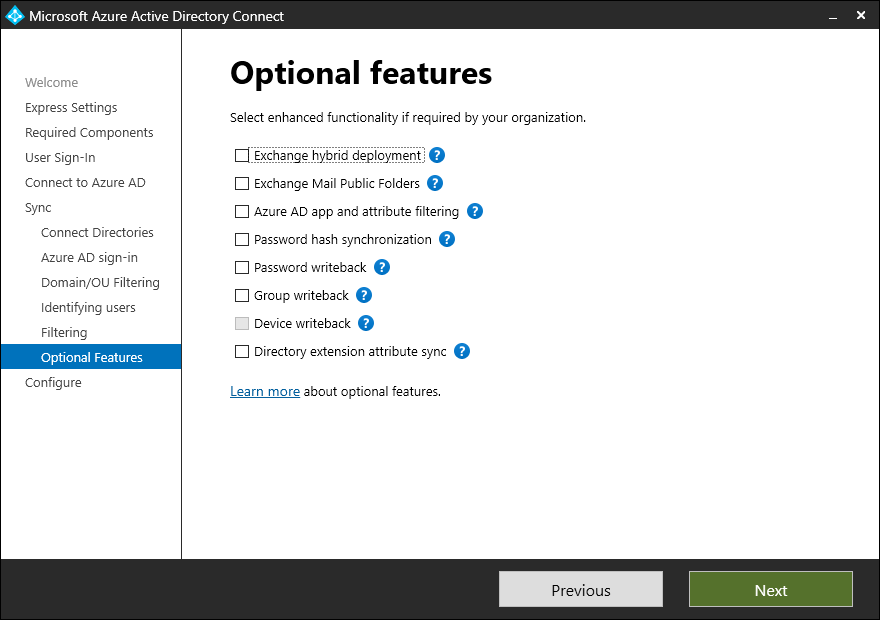Click the Azure AD Connect title bar logo

point(14,15)
